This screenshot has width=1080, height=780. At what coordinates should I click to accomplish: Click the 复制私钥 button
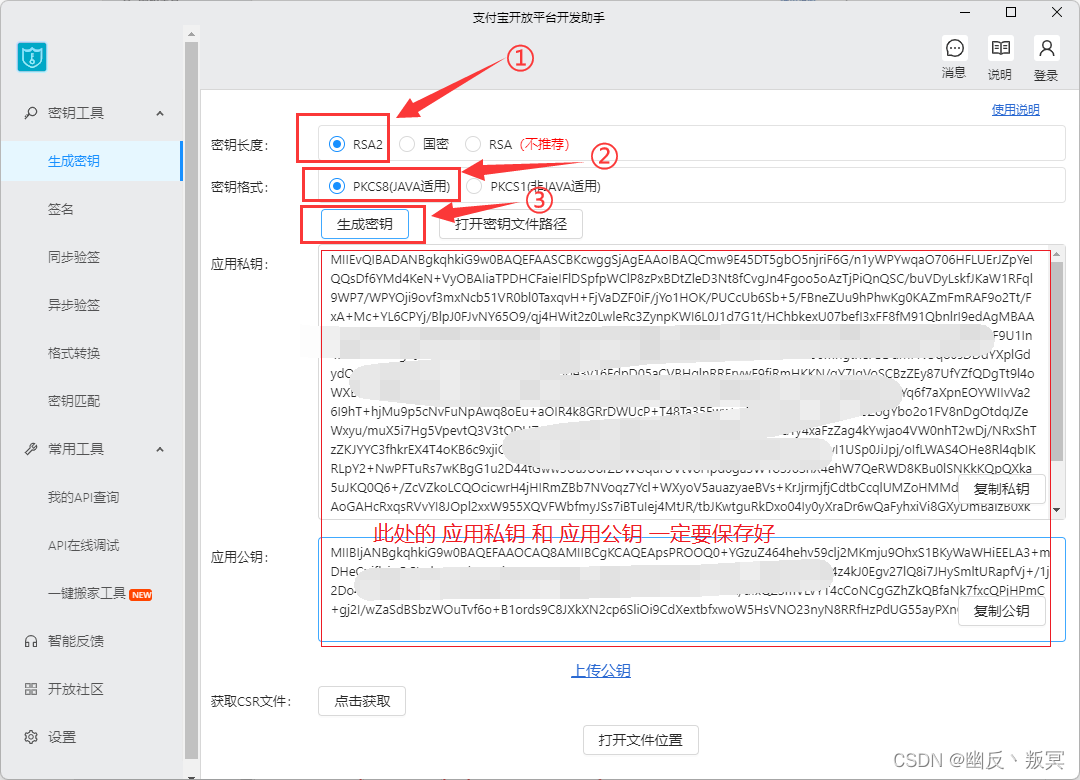coord(1001,489)
